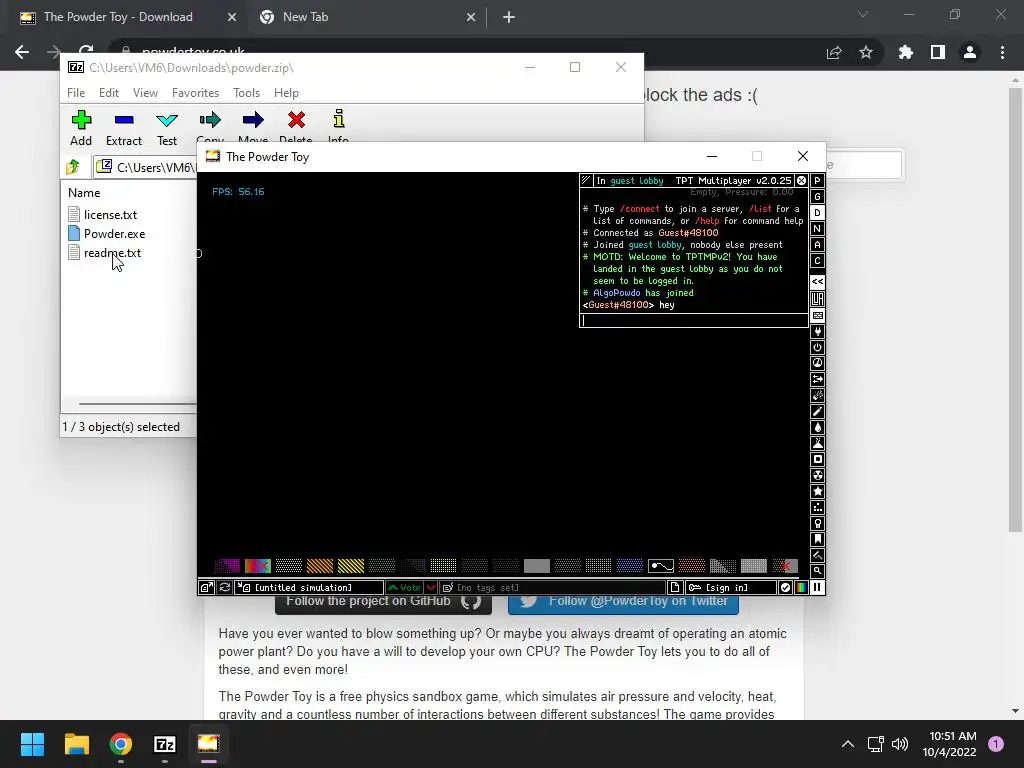Click Extract in the 7-Zip toolbar
This screenshot has height=768, width=1024.
click(123, 129)
